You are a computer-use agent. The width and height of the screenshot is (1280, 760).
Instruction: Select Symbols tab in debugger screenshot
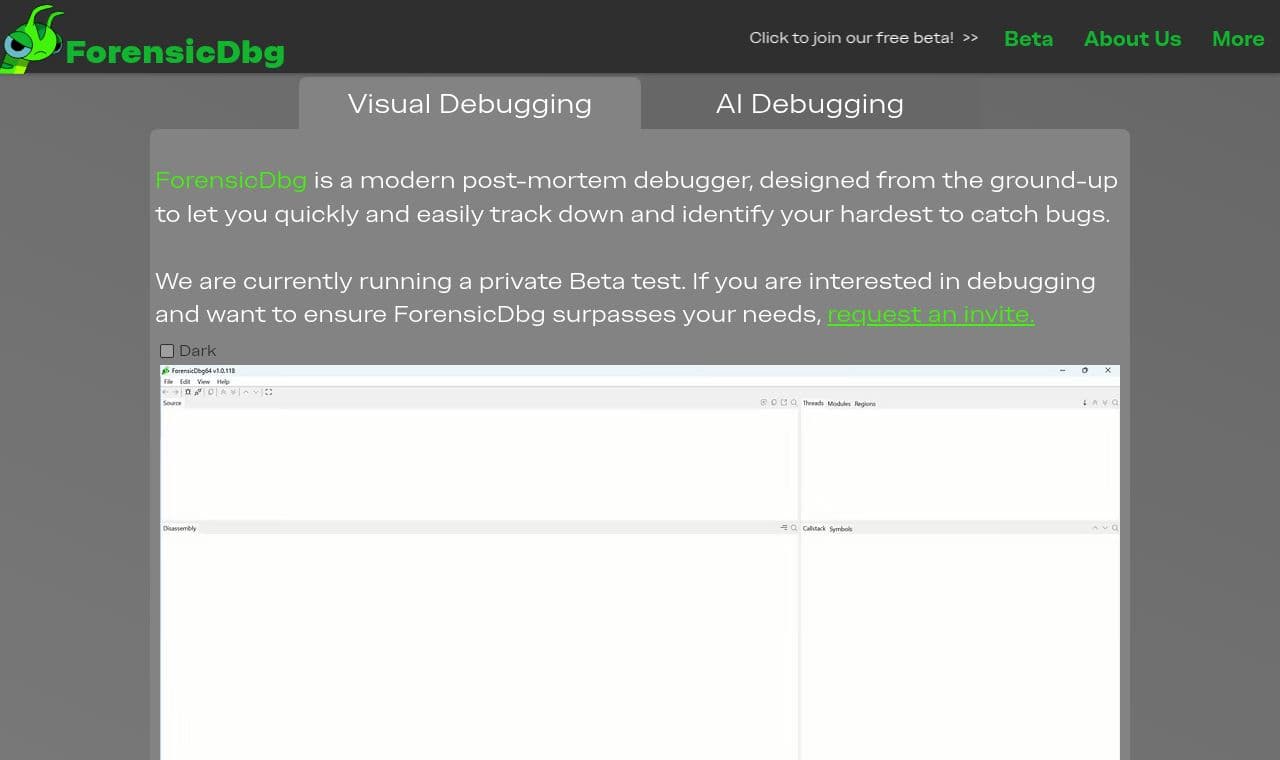click(x=841, y=528)
